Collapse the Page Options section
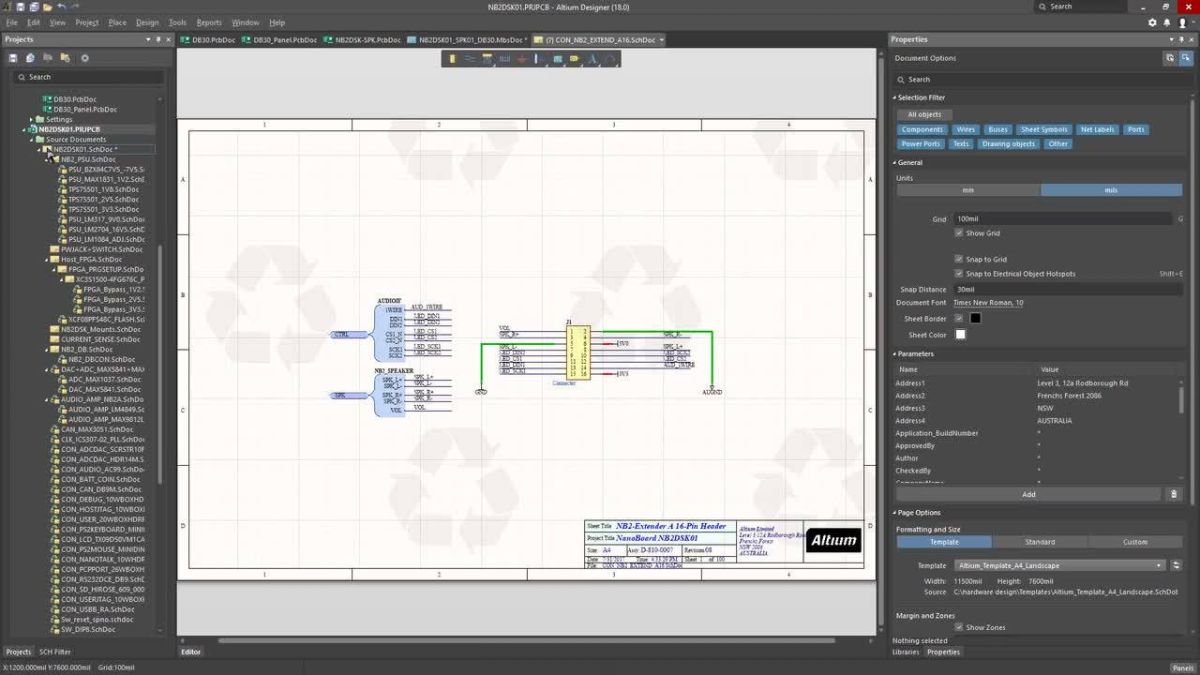1200x675 pixels. [894, 513]
